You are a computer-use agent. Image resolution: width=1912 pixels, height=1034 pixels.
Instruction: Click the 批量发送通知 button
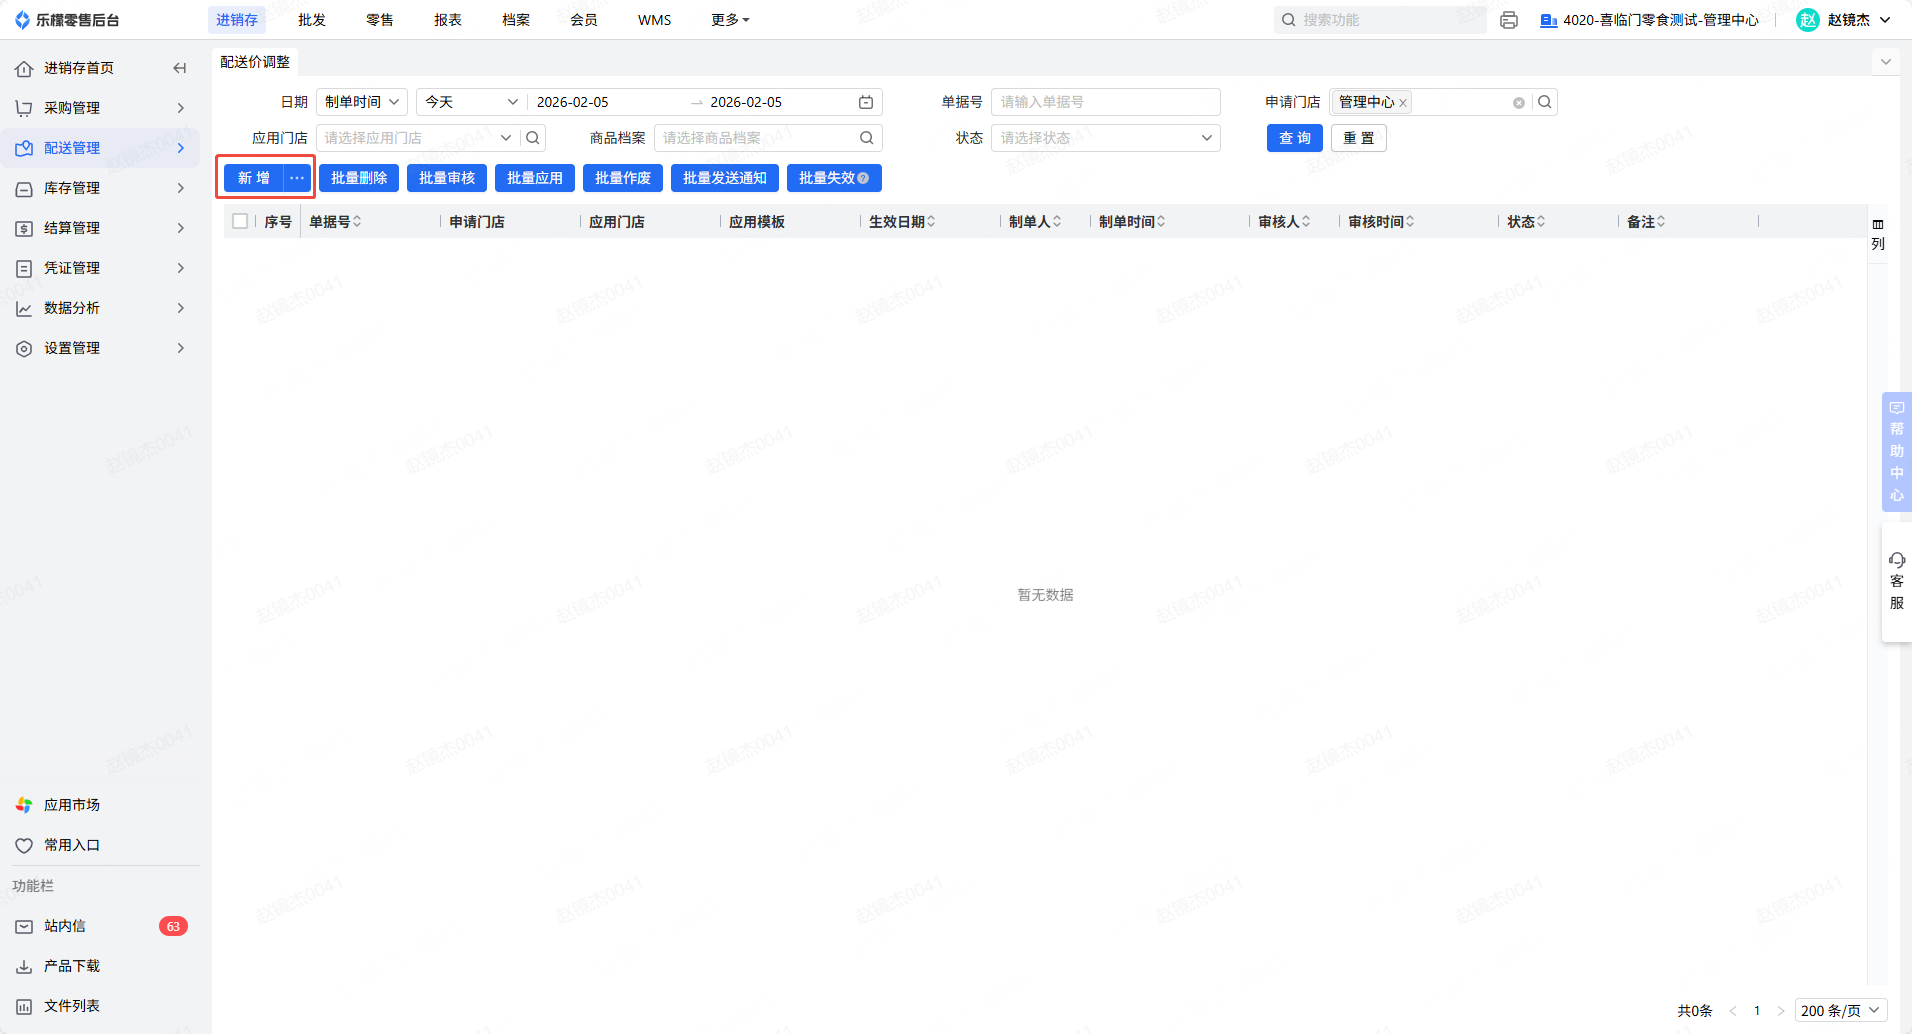[x=725, y=178]
